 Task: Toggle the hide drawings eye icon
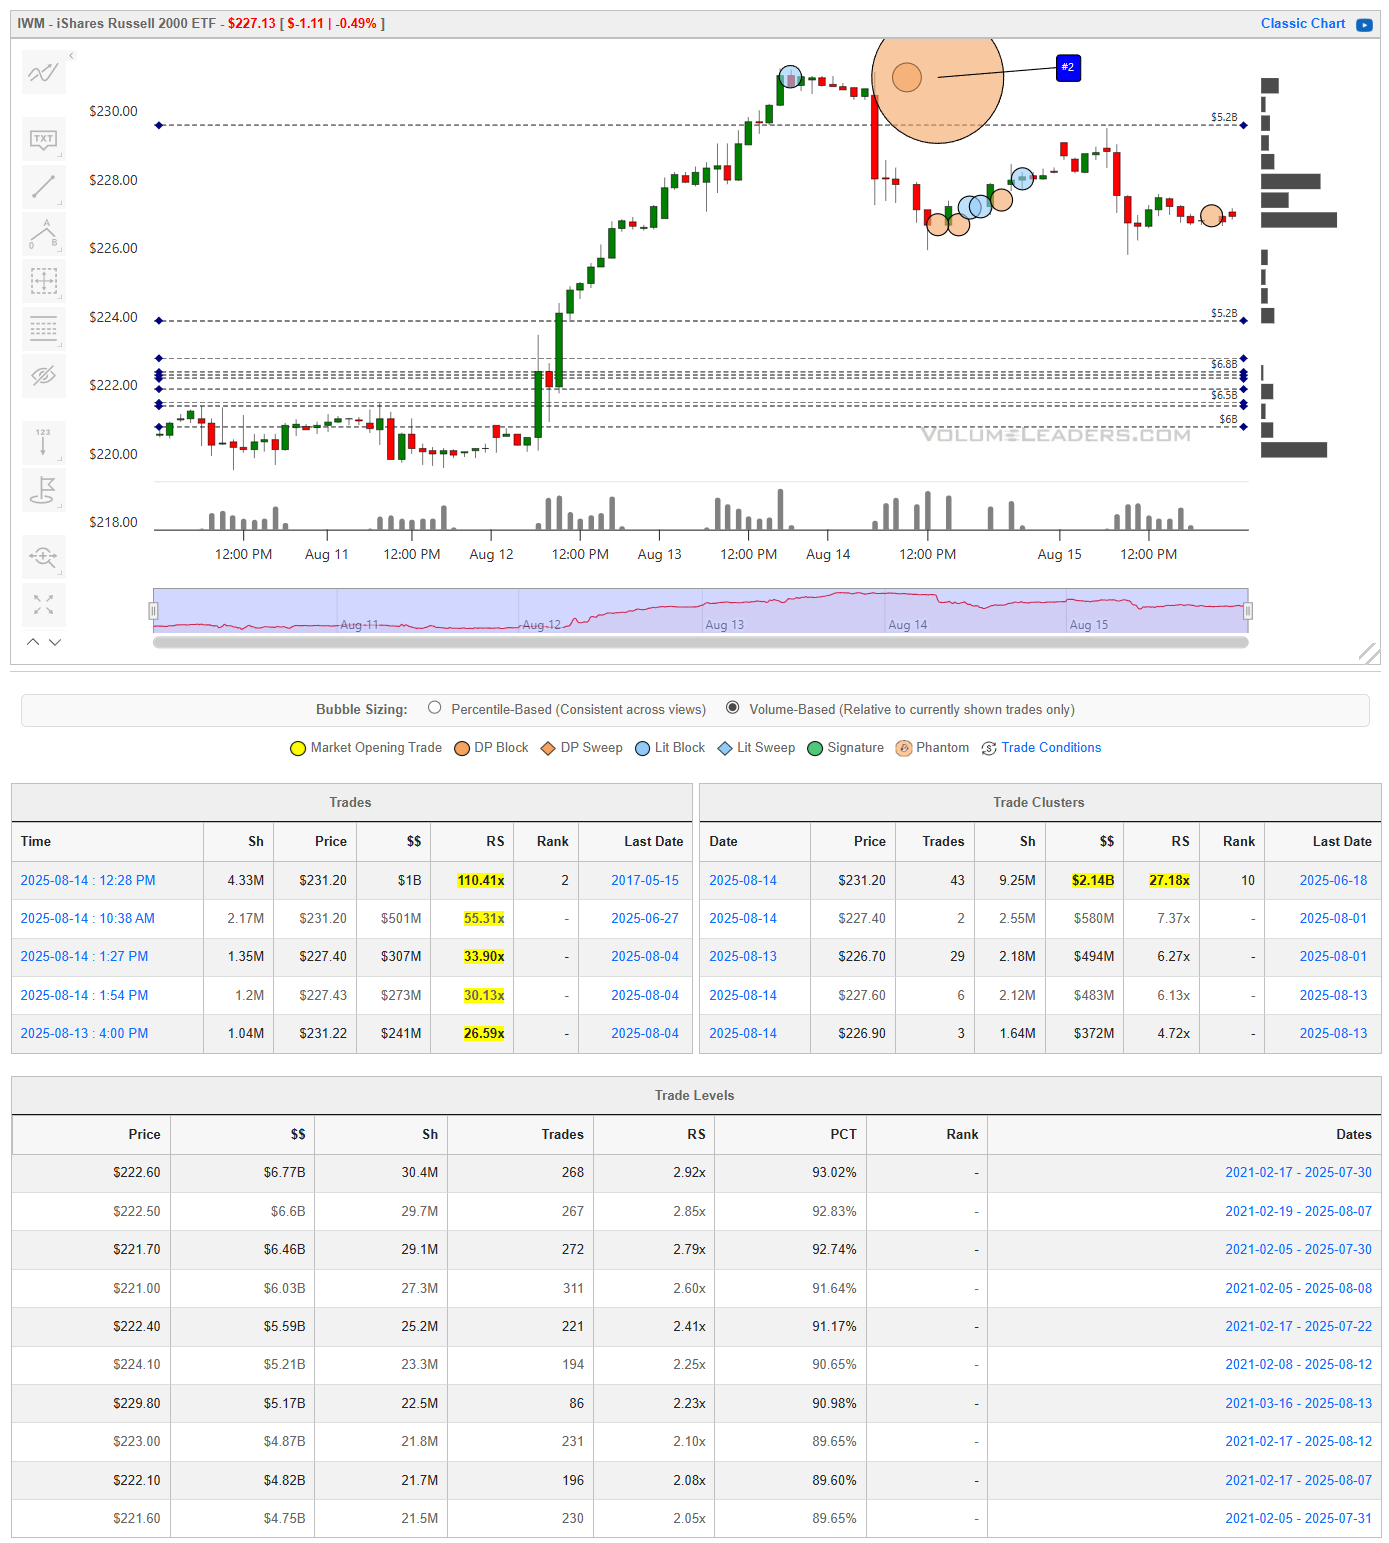point(43,376)
